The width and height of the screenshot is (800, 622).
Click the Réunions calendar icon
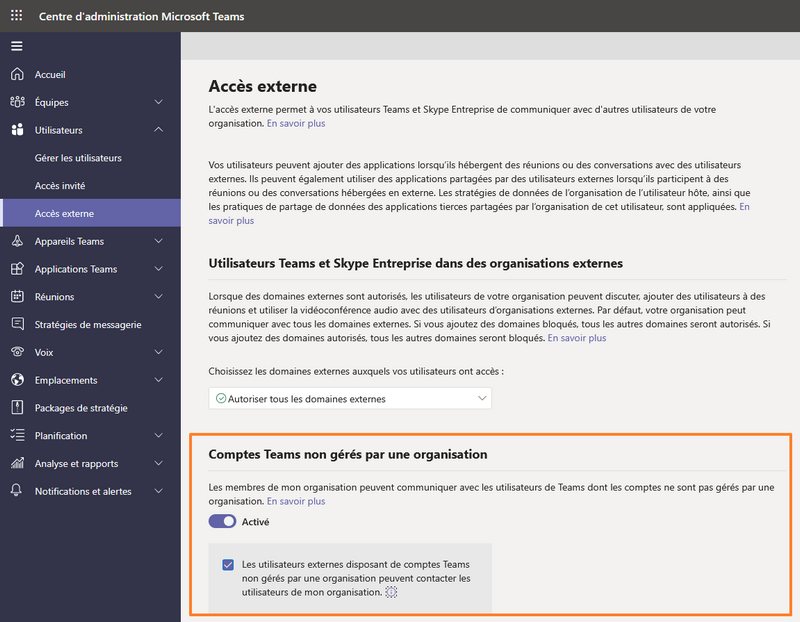[17, 297]
